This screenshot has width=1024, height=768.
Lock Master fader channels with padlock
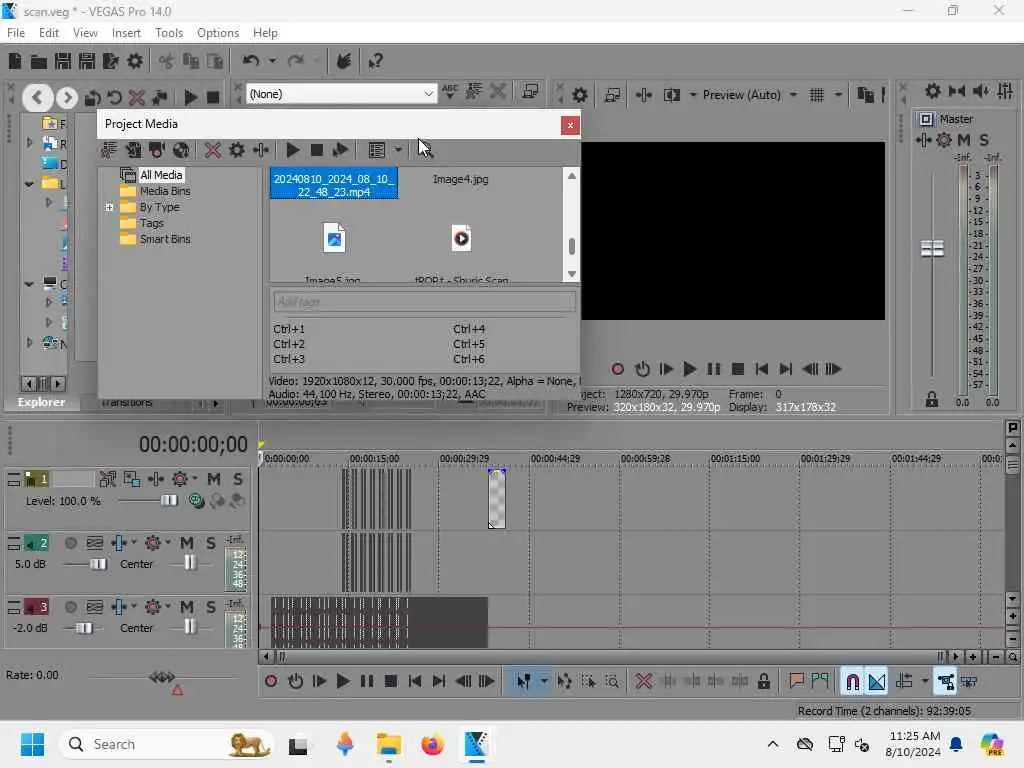932,400
